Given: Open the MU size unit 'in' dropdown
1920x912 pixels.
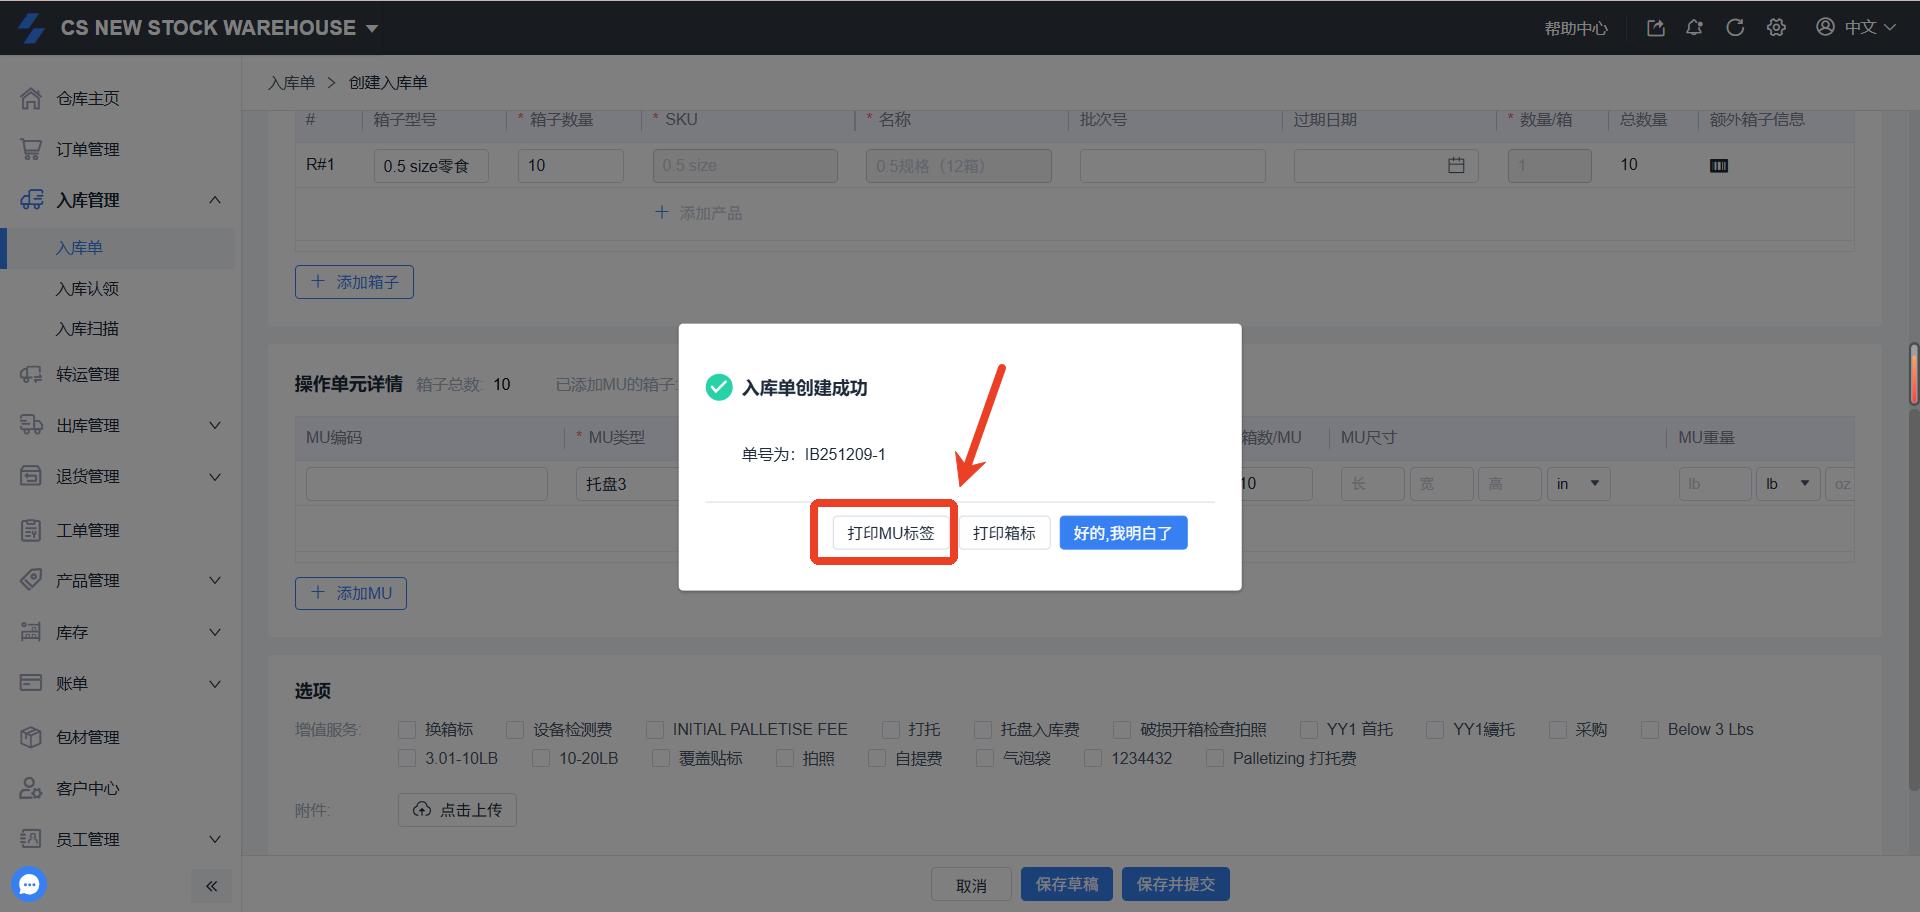Looking at the screenshot, I should [1578, 484].
